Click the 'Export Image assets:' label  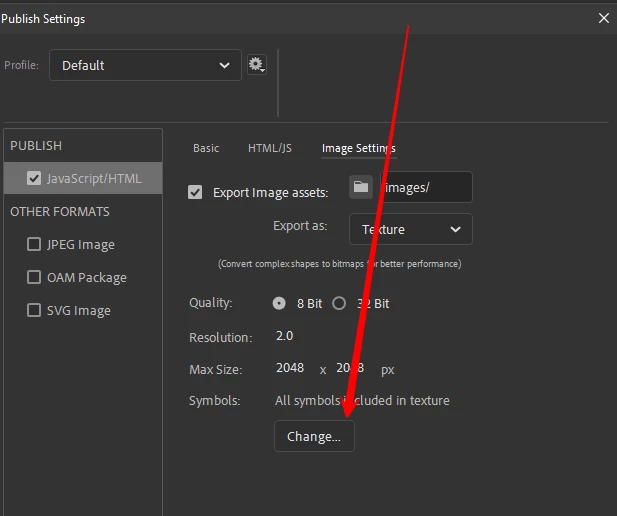(270, 193)
